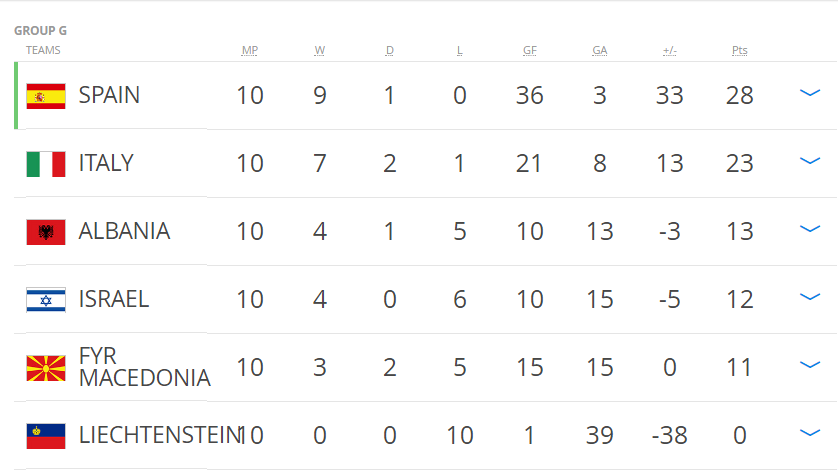The height and width of the screenshot is (470, 838).
Task: Open the ALBANIA team name link
Action: 124,231
